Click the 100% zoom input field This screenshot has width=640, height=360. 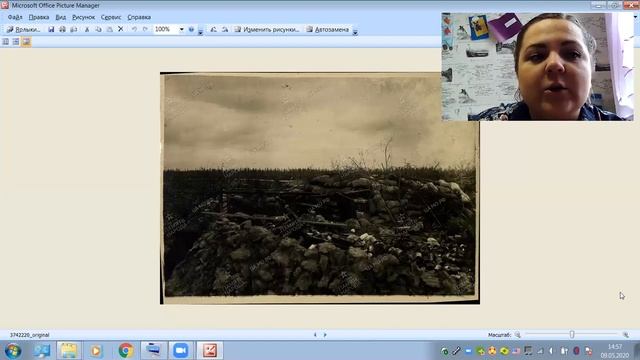click(166, 29)
